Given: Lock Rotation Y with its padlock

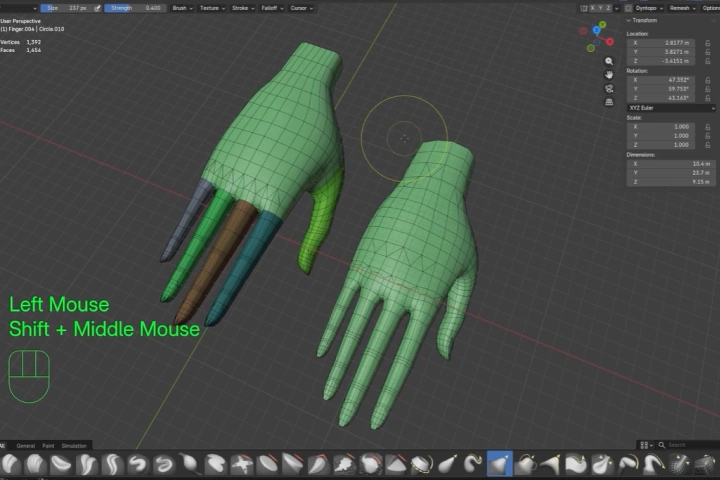Looking at the screenshot, I should click(x=708, y=89).
